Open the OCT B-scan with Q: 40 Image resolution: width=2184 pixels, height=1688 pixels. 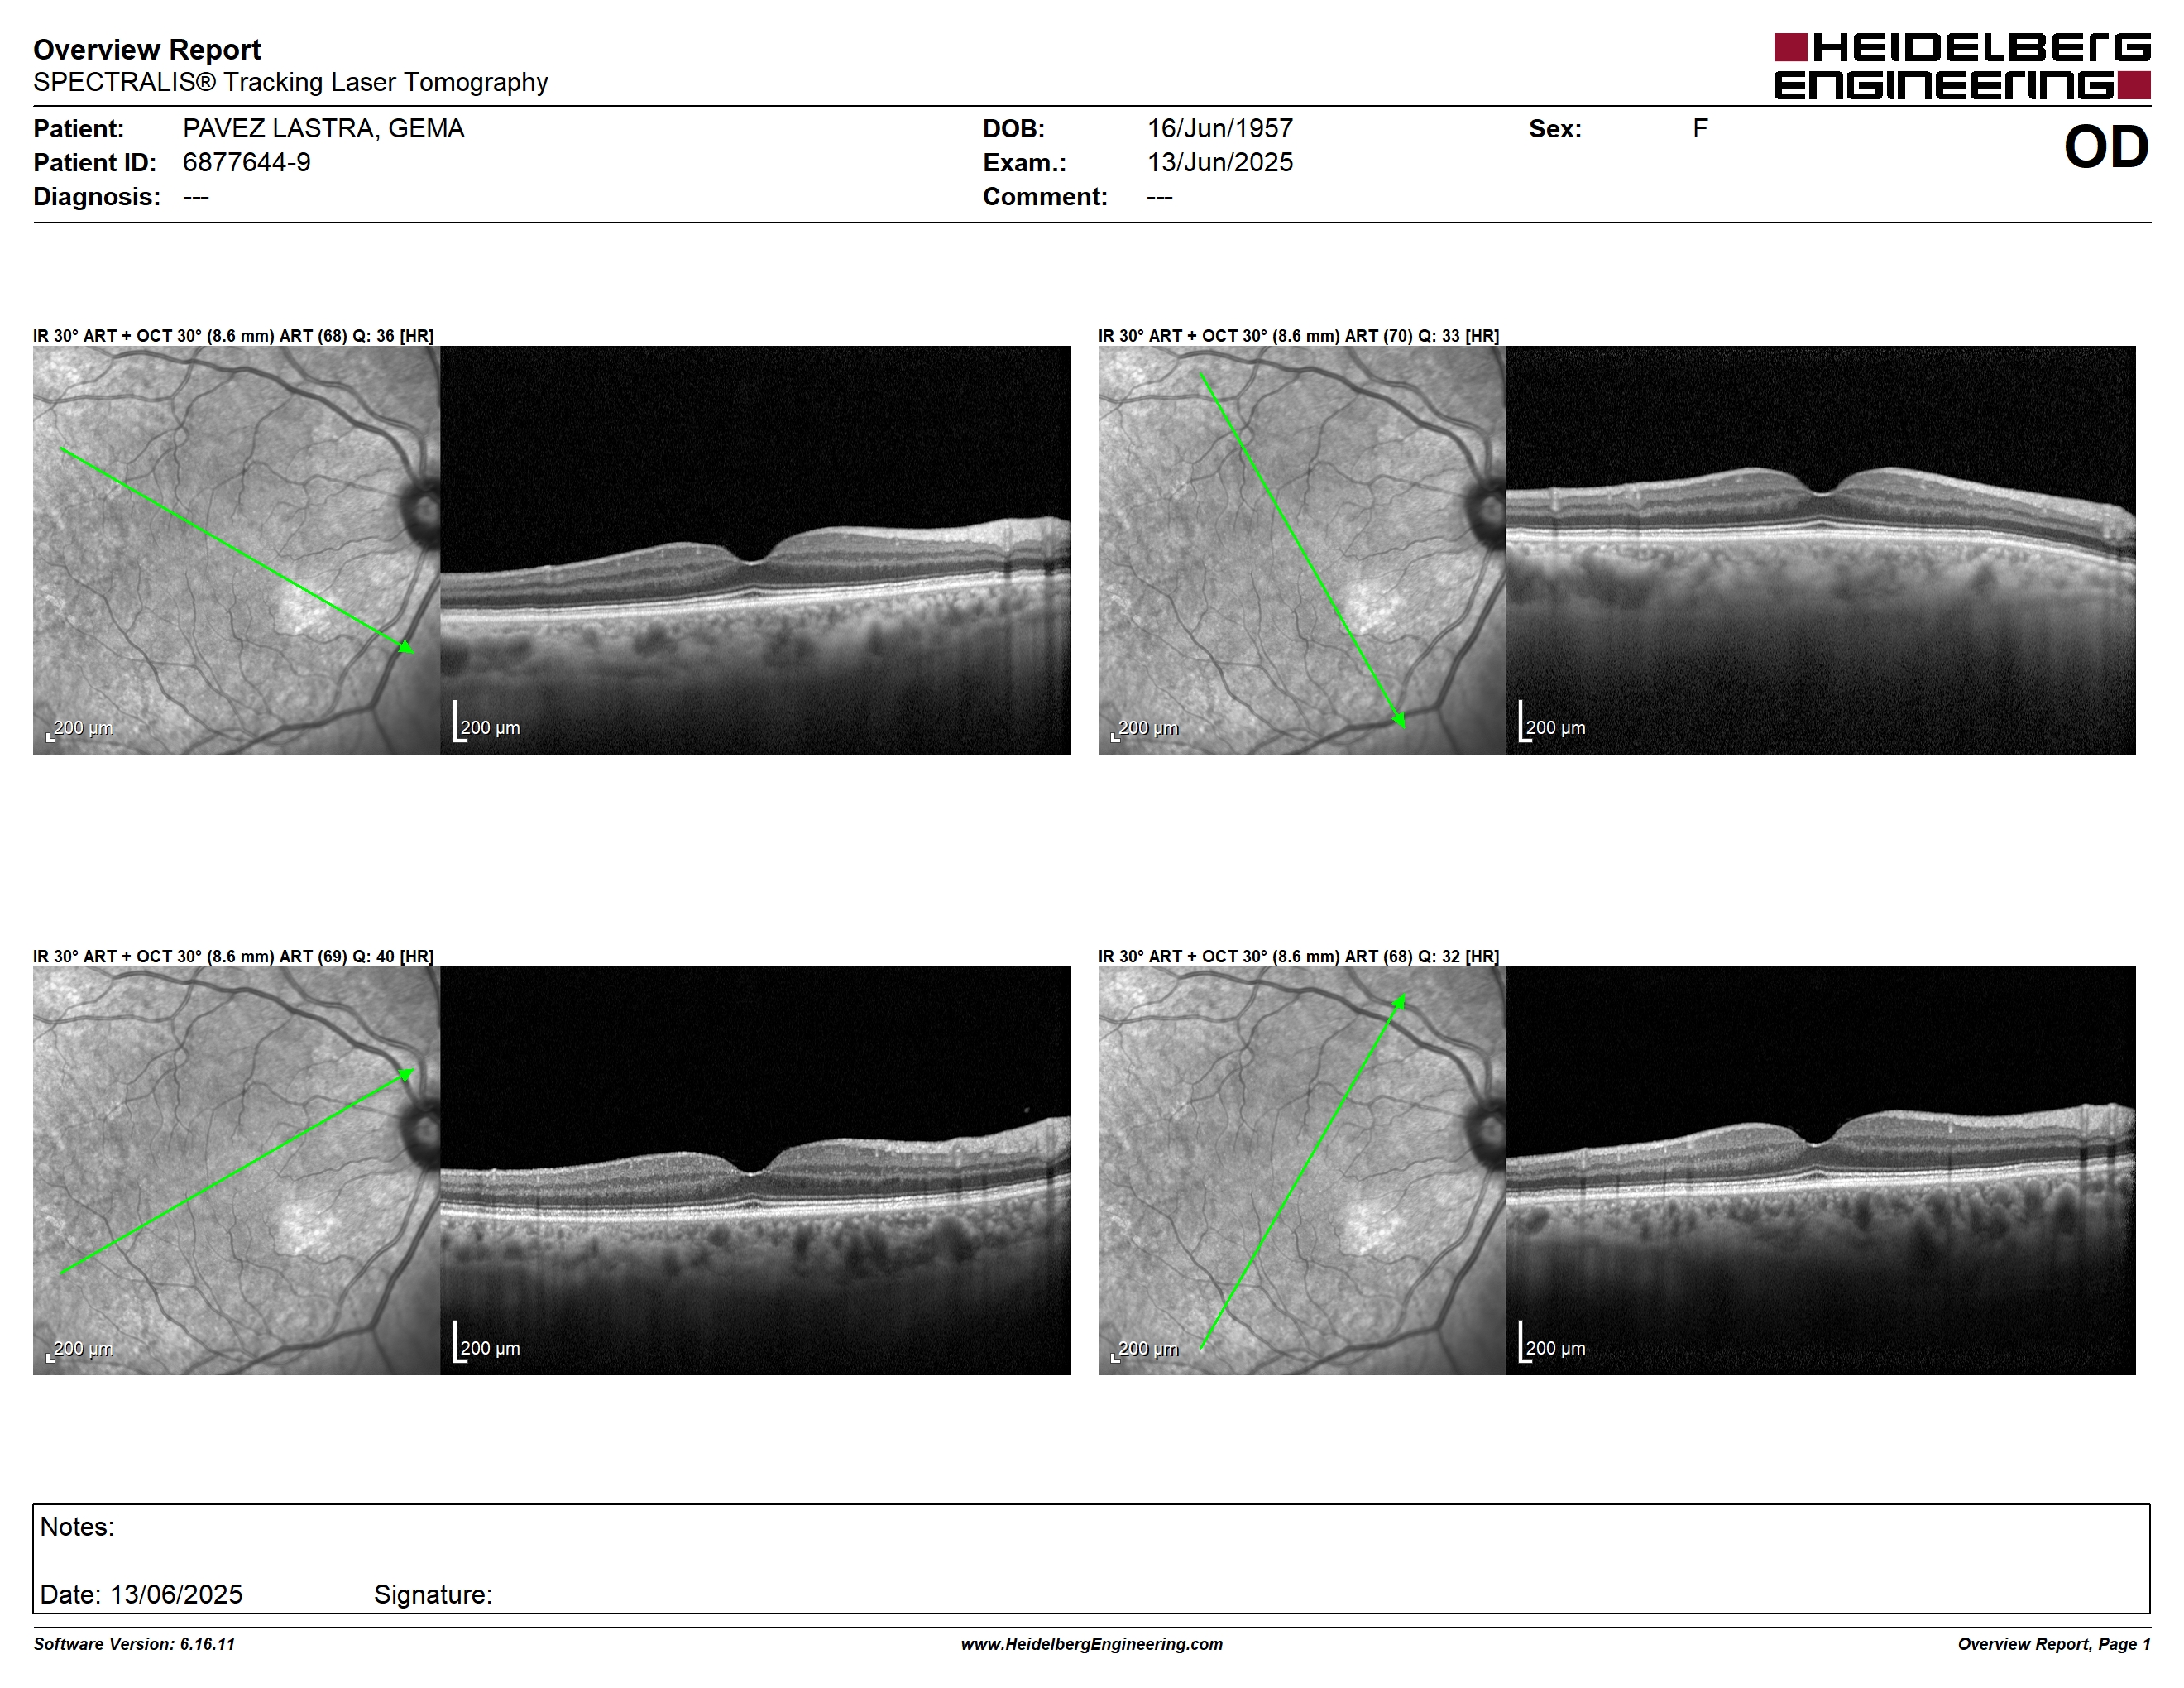pos(755,1170)
